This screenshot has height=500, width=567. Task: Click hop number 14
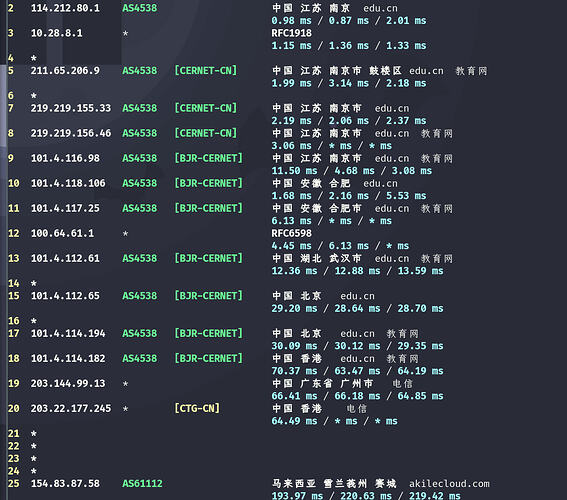(14, 283)
